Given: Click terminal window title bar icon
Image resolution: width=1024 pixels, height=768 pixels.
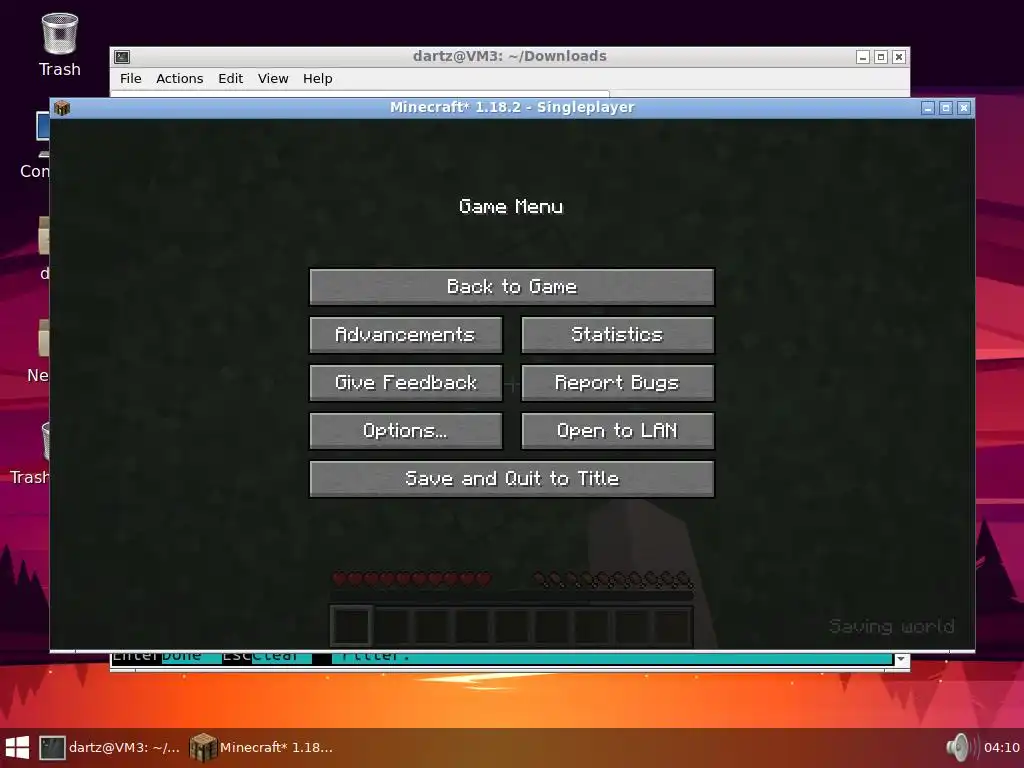Looking at the screenshot, I should click(x=122, y=57).
